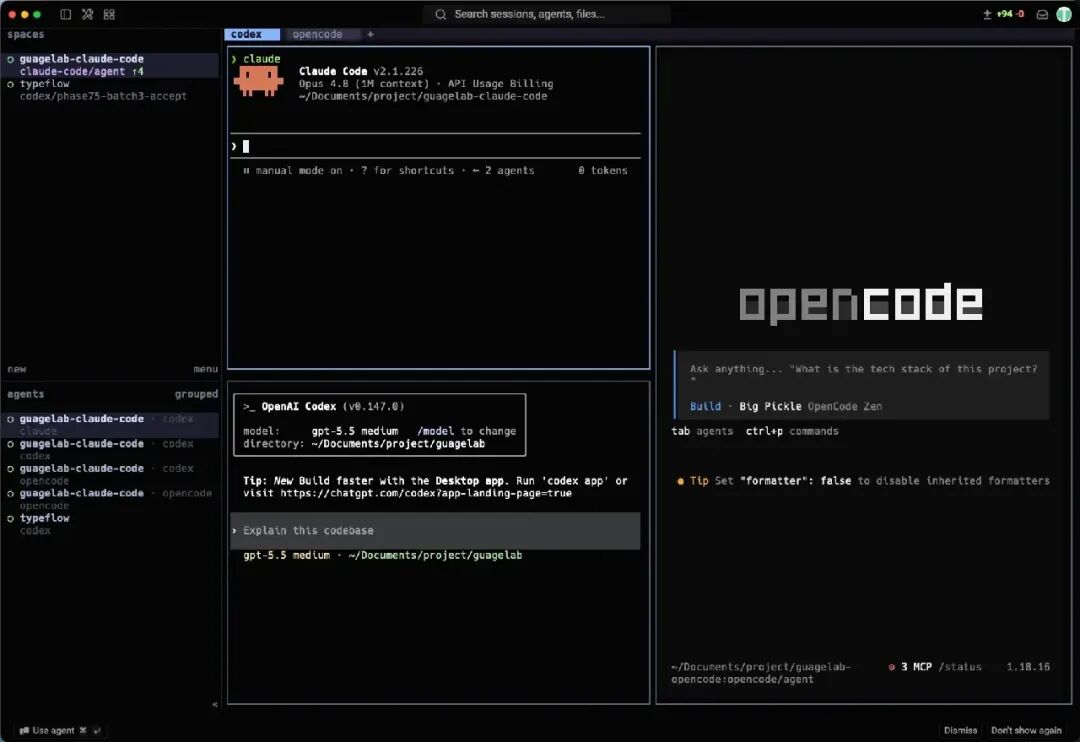1080x742 pixels.
Task: Click Don't show again
Action: coord(1026,730)
